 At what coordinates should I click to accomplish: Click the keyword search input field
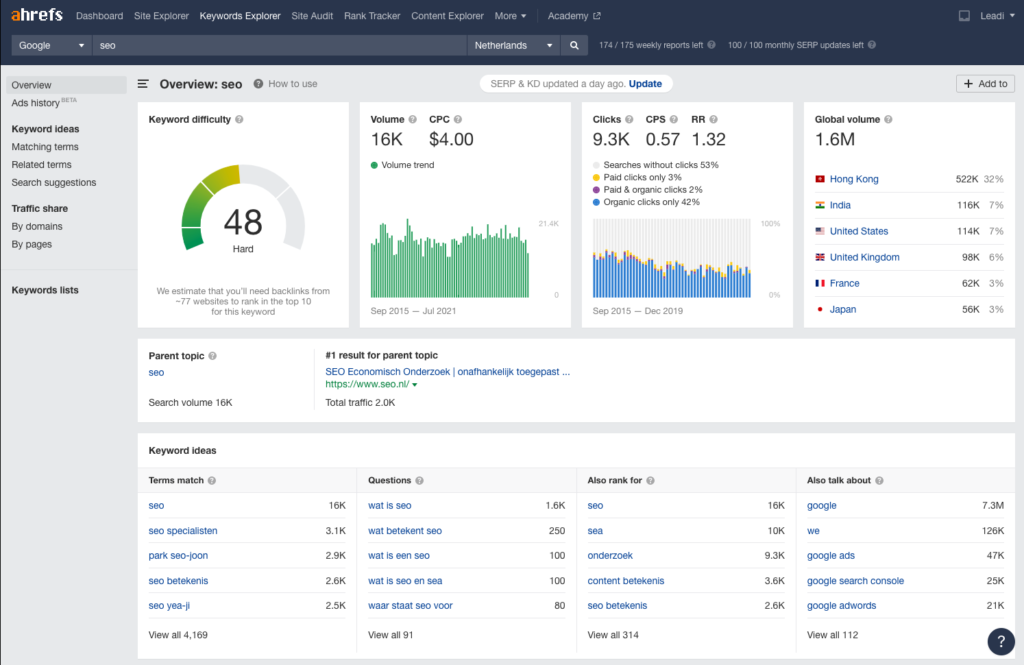(280, 45)
